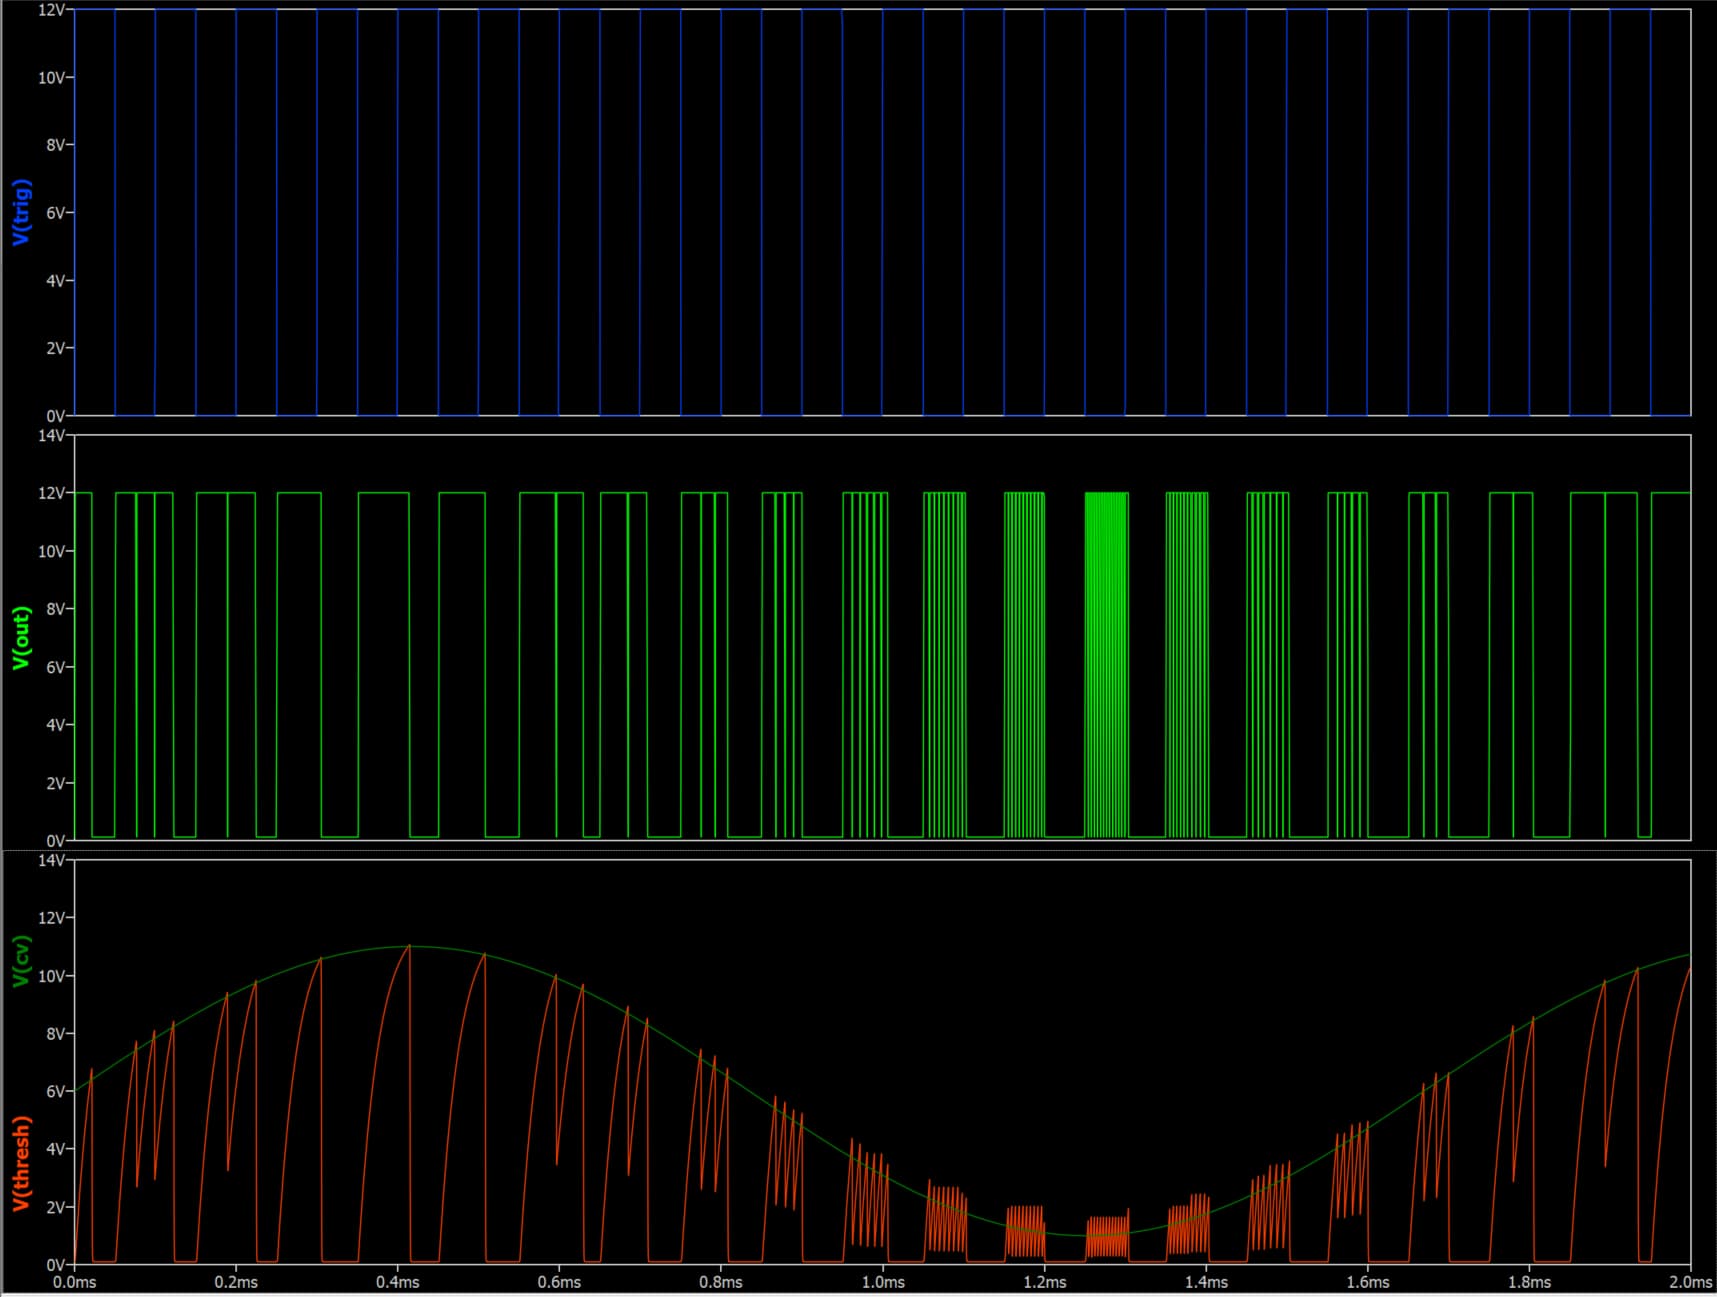
Task: Click the 8V label on the V(out) axis
Action: (56, 609)
